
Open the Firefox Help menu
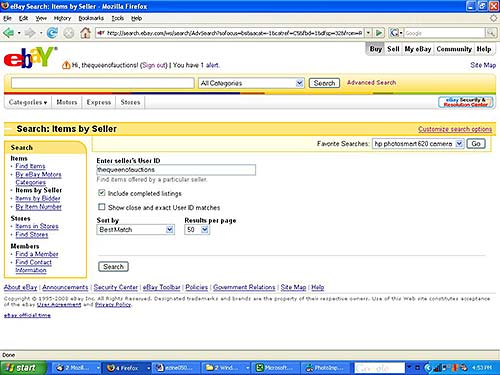tap(136, 18)
